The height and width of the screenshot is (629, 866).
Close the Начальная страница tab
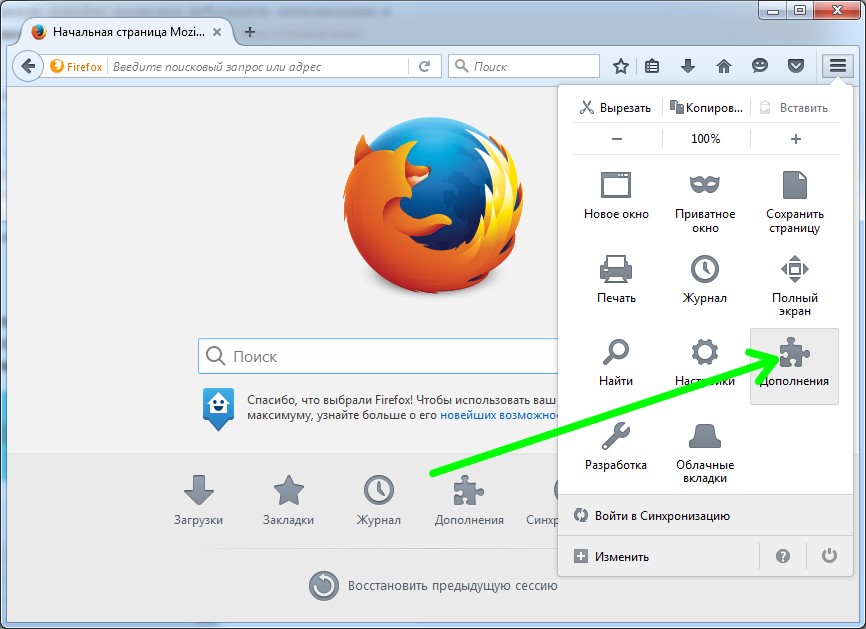[218, 32]
